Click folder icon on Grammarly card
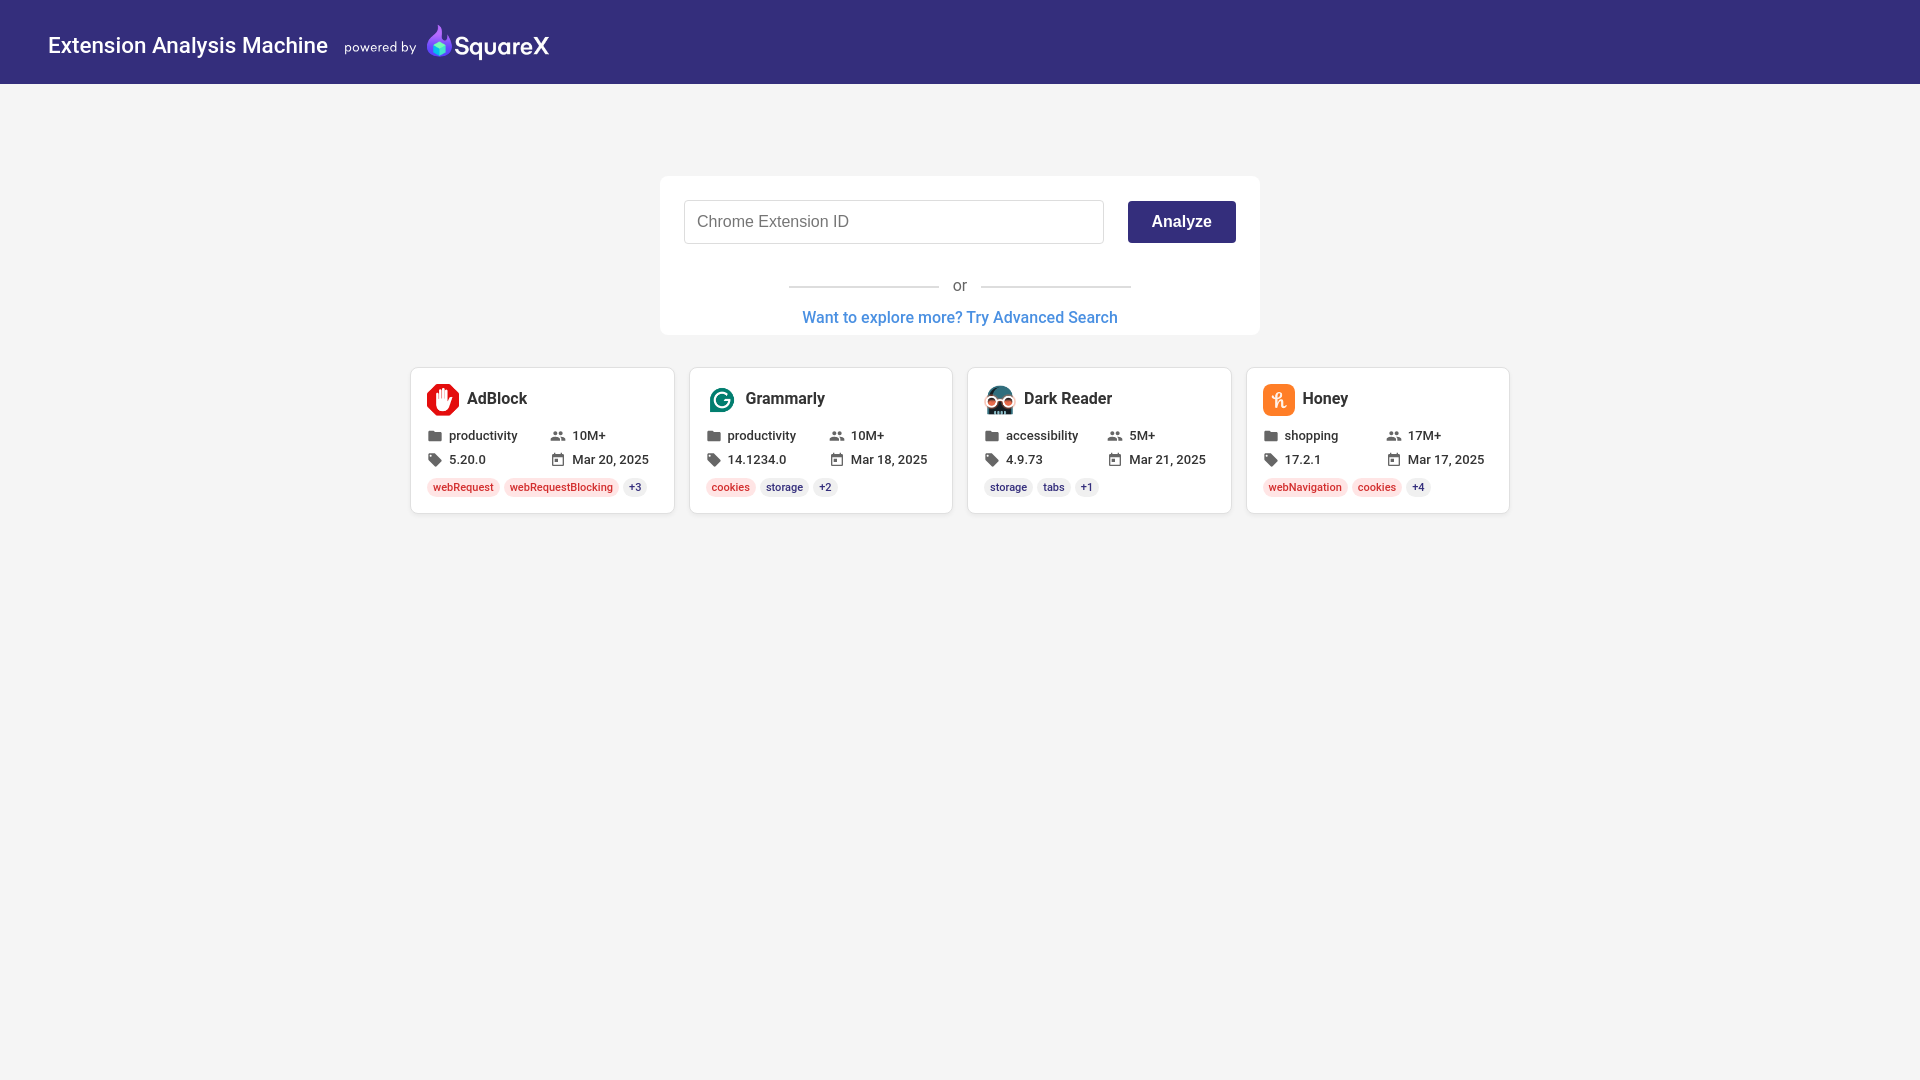The width and height of the screenshot is (1920, 1080). pyautogui.click(x=714, y=436)
